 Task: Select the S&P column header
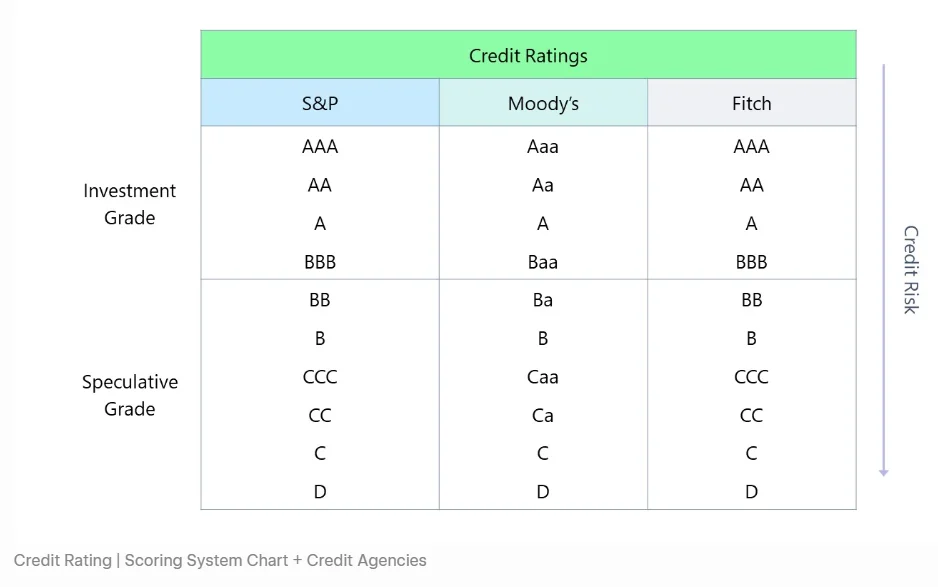click(x=320, y=103)
